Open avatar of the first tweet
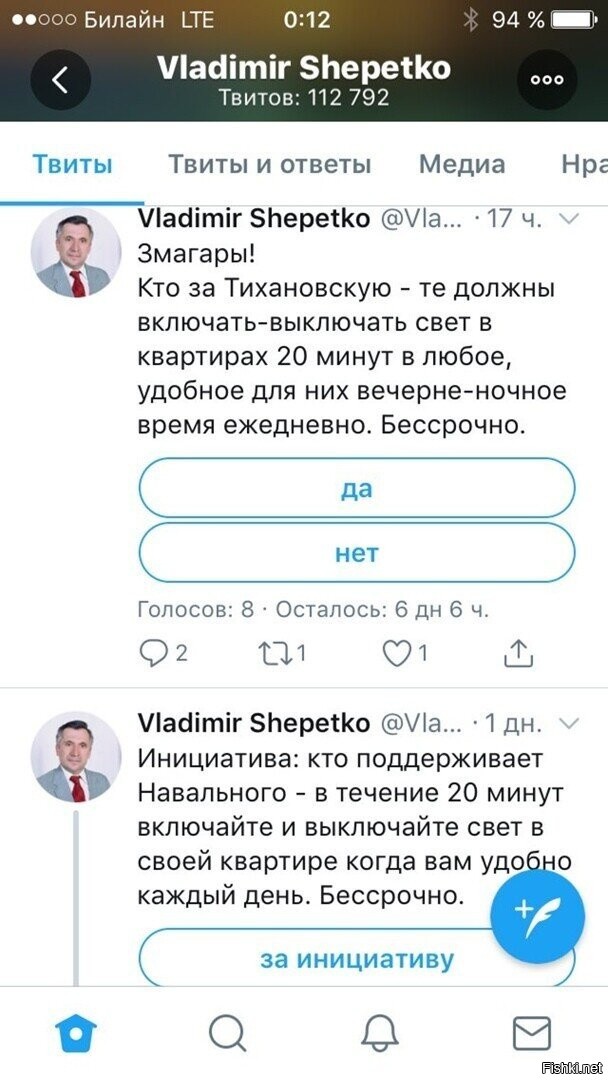This screenshot has height=1080, width=608. [76, 253]
